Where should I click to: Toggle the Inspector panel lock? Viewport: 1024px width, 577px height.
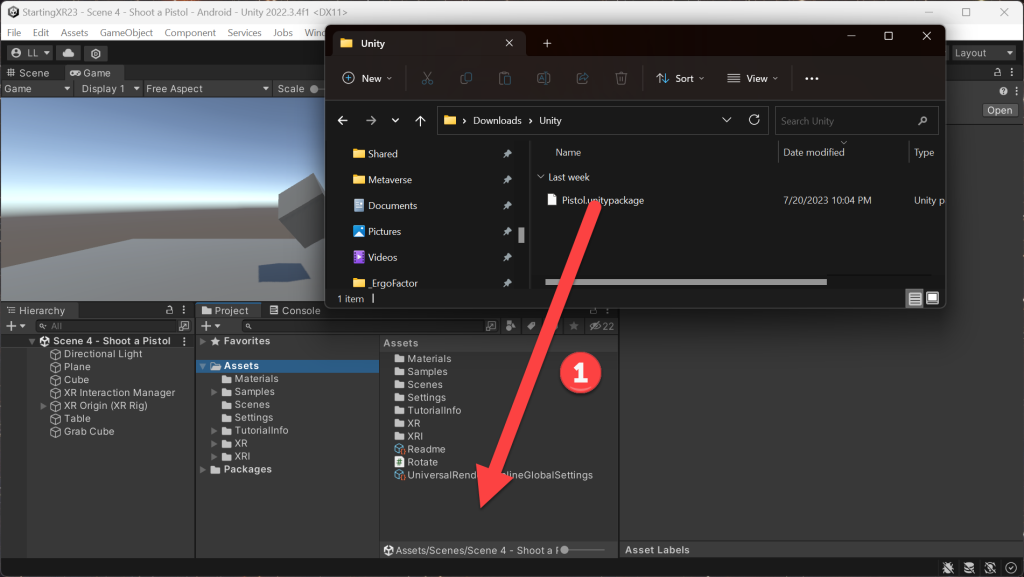pyautogui.click(x=997, y=72)
